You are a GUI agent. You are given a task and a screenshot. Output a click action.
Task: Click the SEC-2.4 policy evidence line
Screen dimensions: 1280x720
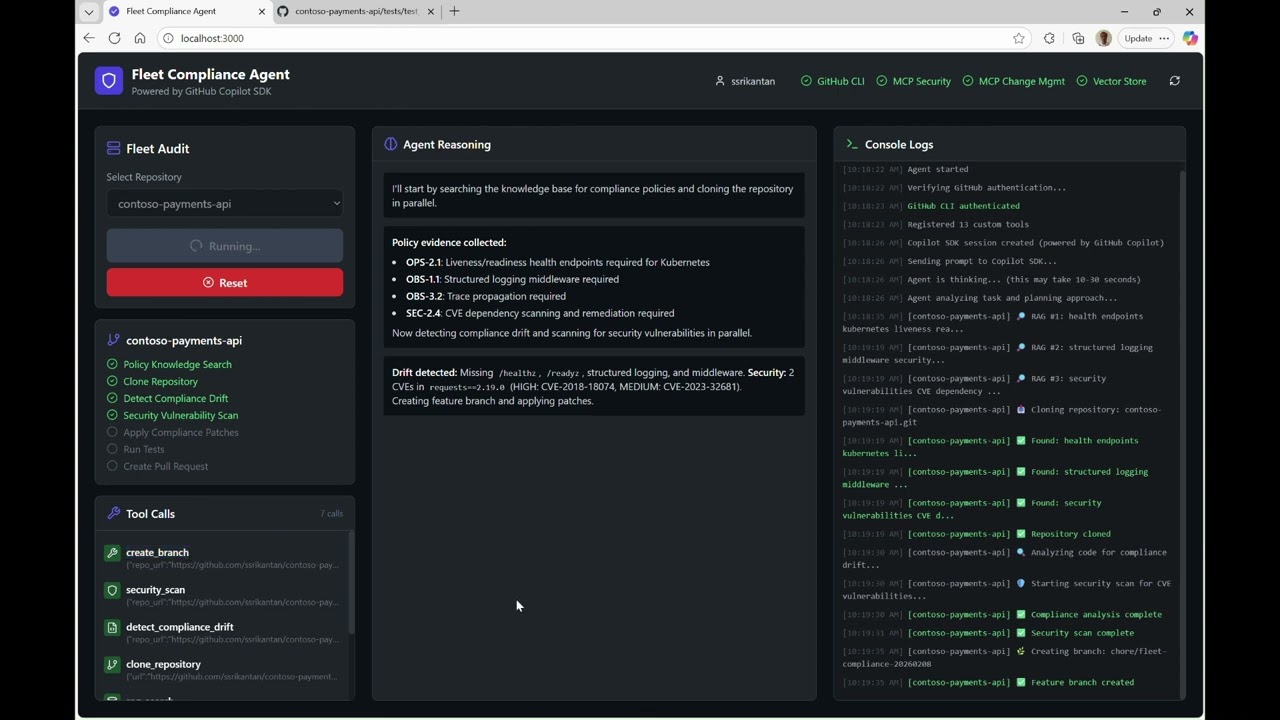(x=540, y=313)
